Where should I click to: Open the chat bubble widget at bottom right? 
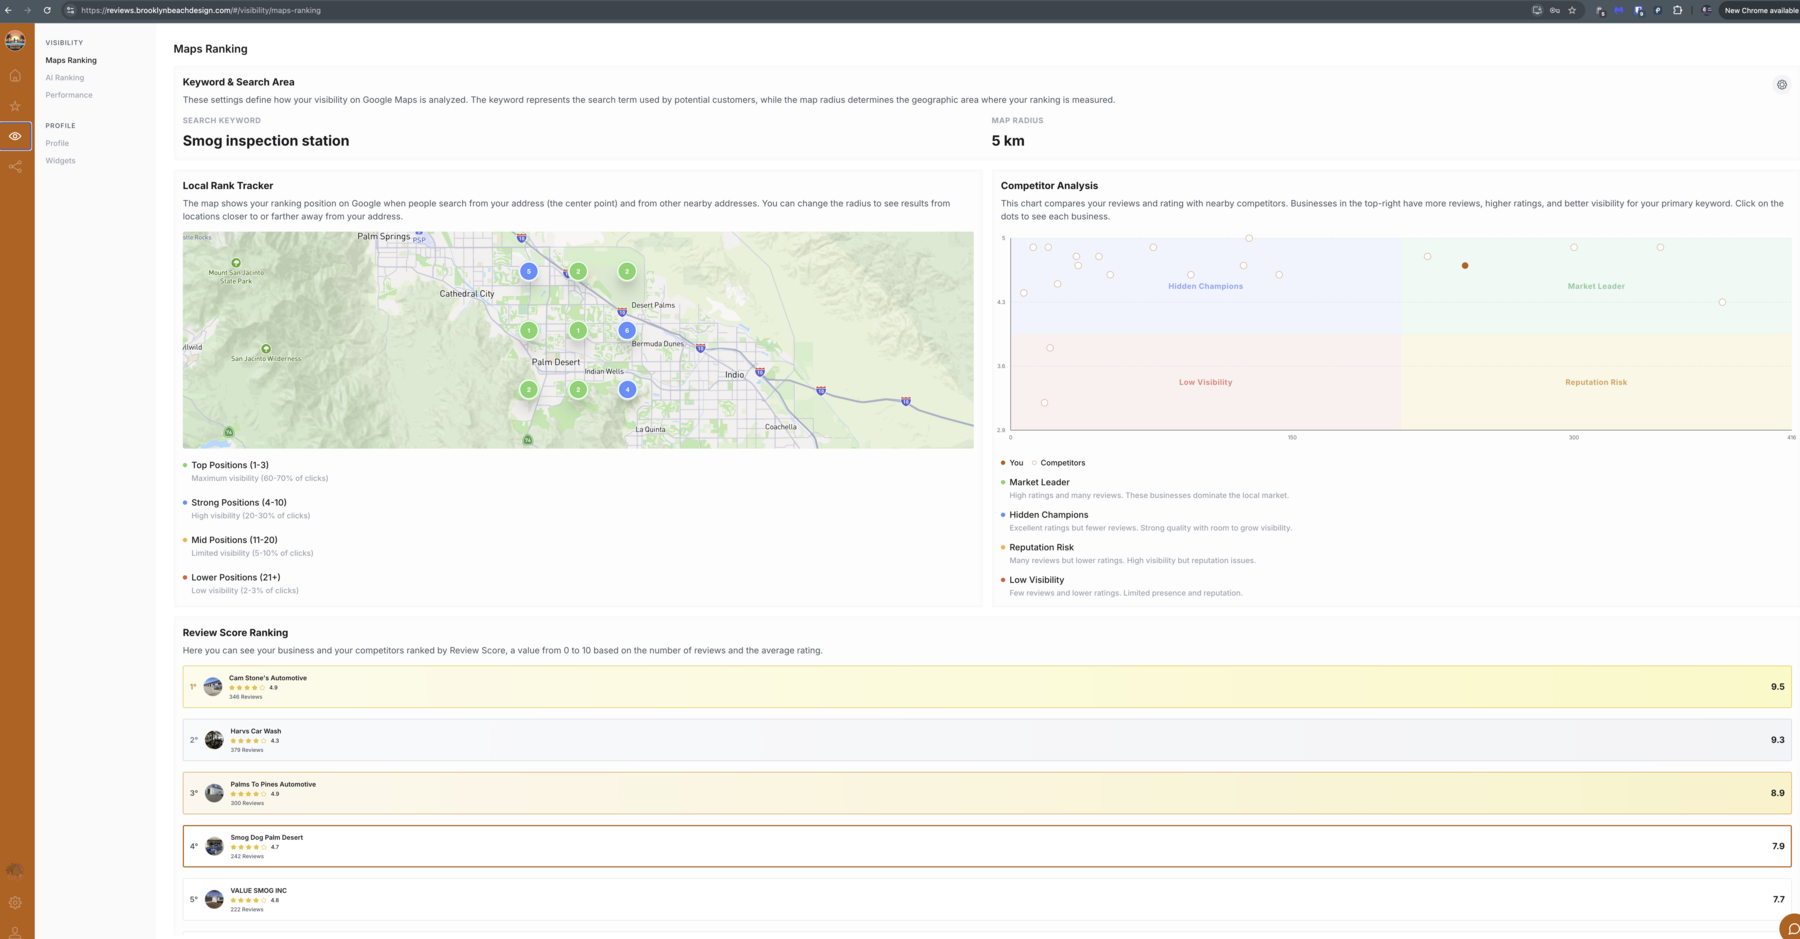[1791, 929]
